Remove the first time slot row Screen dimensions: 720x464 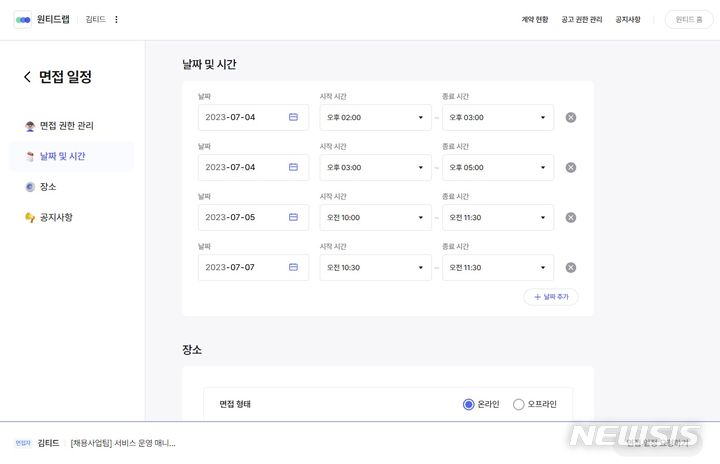click(x=571, y=117)
